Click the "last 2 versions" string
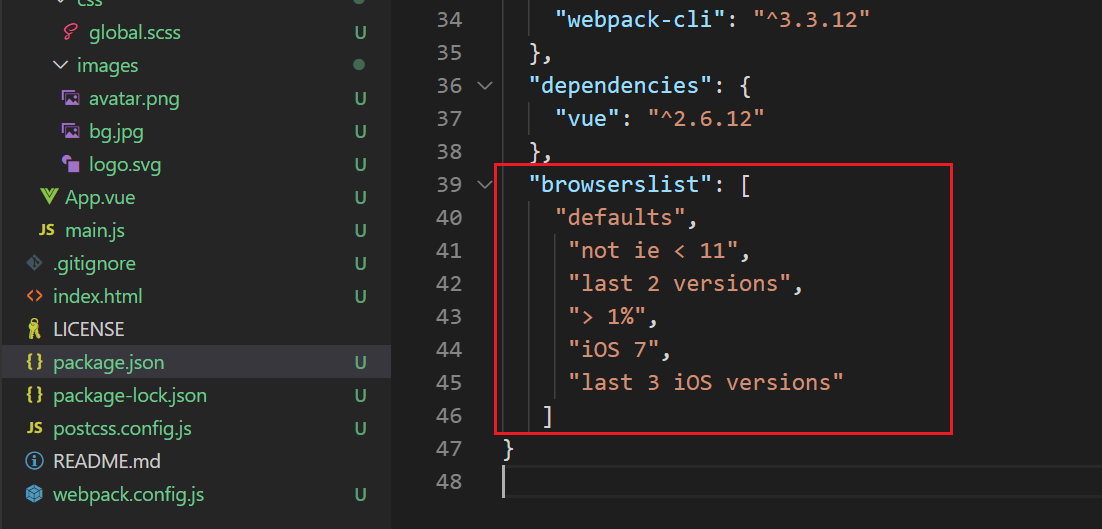 tap(680, 284)
